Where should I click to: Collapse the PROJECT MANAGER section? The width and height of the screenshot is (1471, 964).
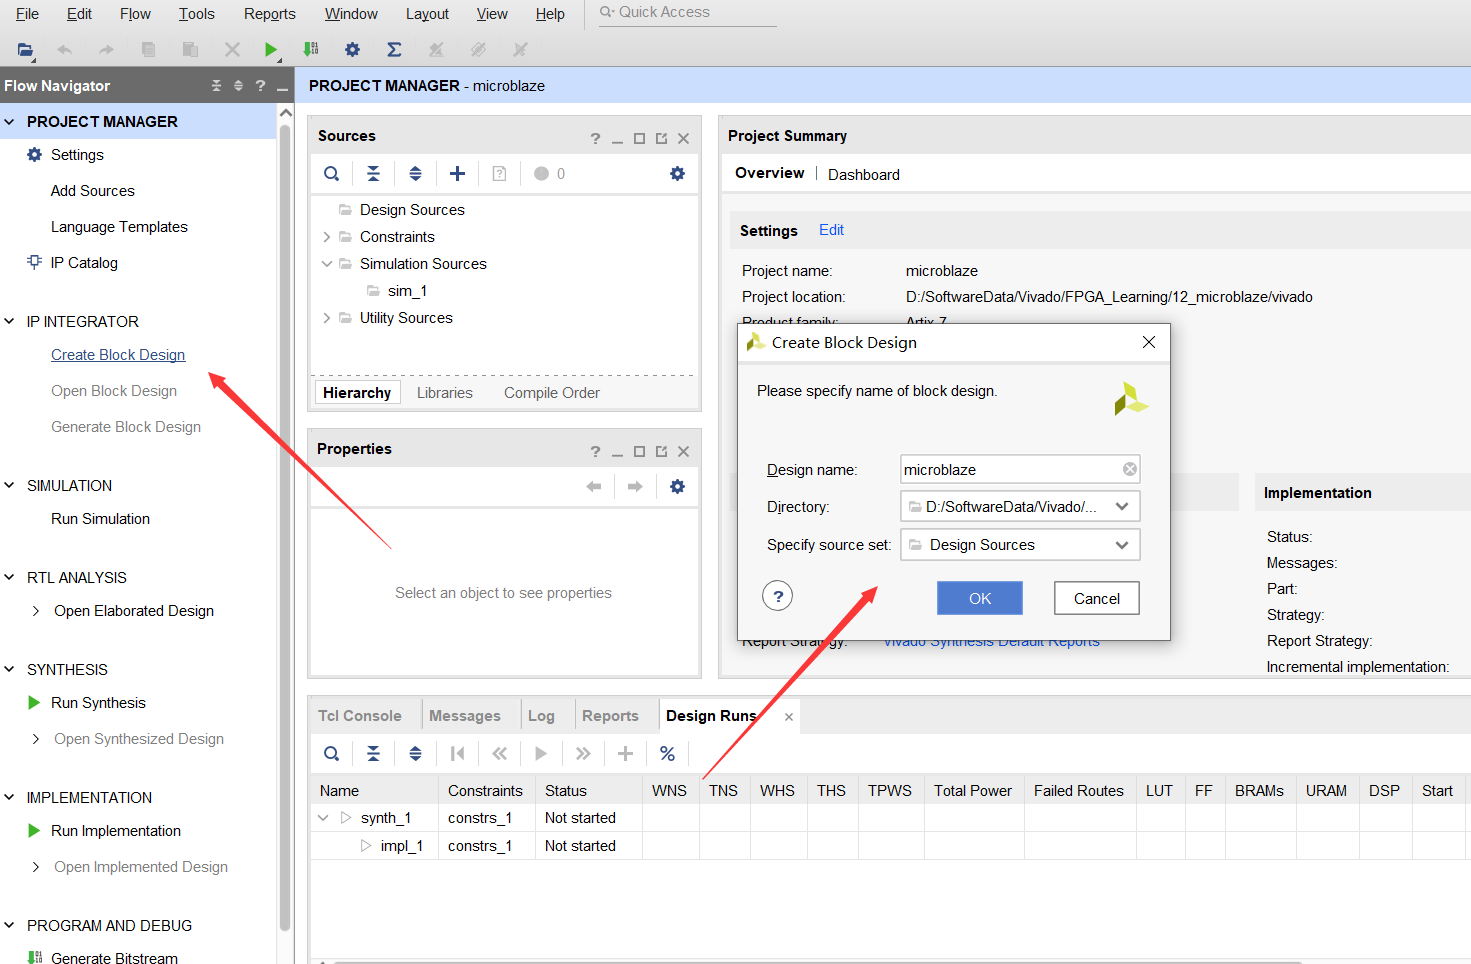tap(10, 122)
